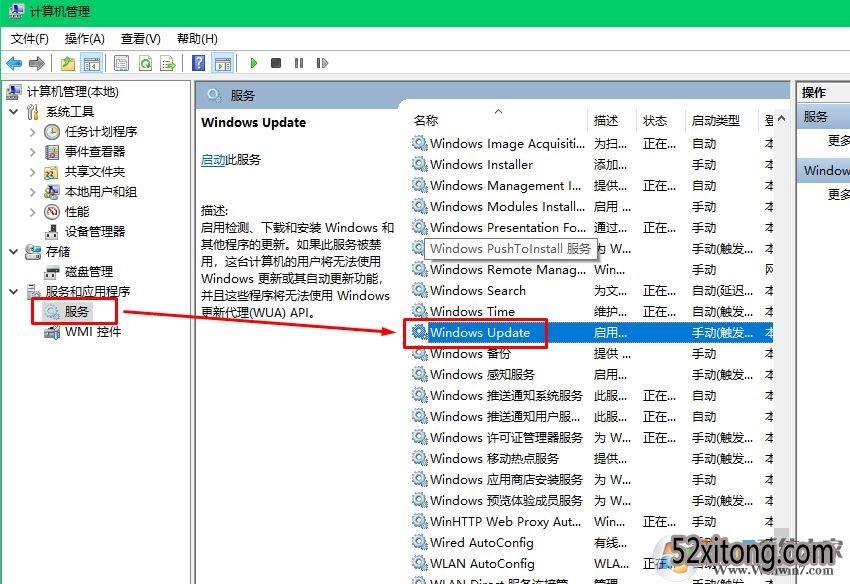Collapse the 系统工具 tree node
This screenshot has width=850, height=584.
point(14,112)
